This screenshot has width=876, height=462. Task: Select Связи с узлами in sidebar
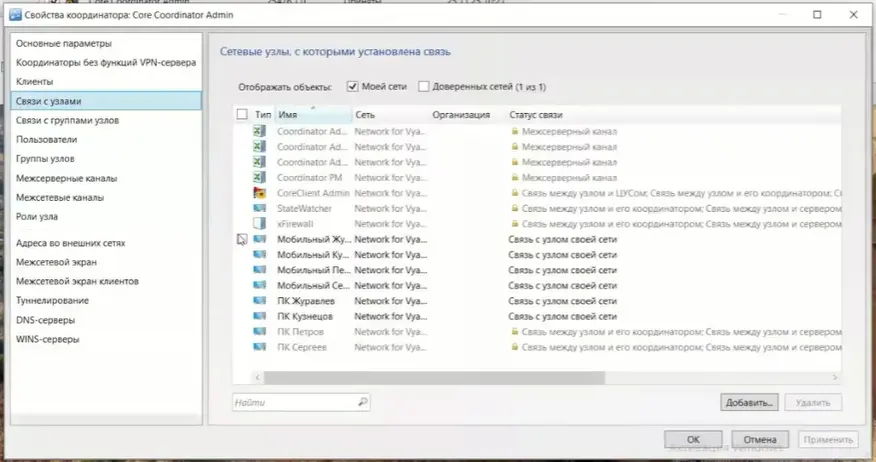(x=106, y=101)
